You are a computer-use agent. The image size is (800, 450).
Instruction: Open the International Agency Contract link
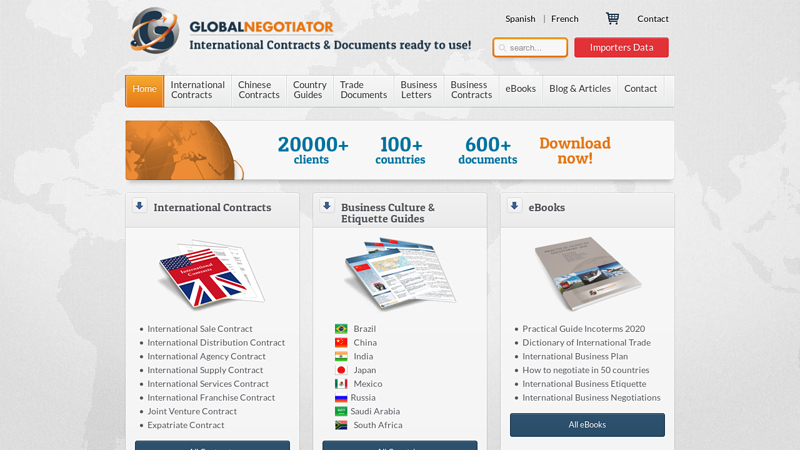coord(206,356)
